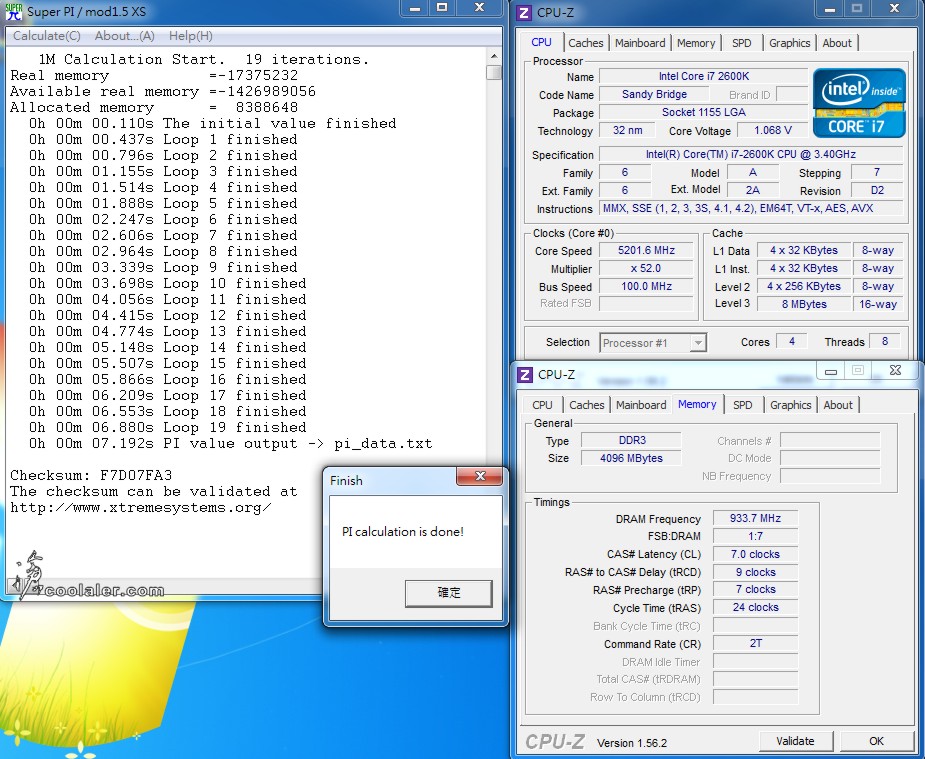925x759 pixels.
Task: Click the Code Name value Sandy Bridge
Action: click(654, 94)
